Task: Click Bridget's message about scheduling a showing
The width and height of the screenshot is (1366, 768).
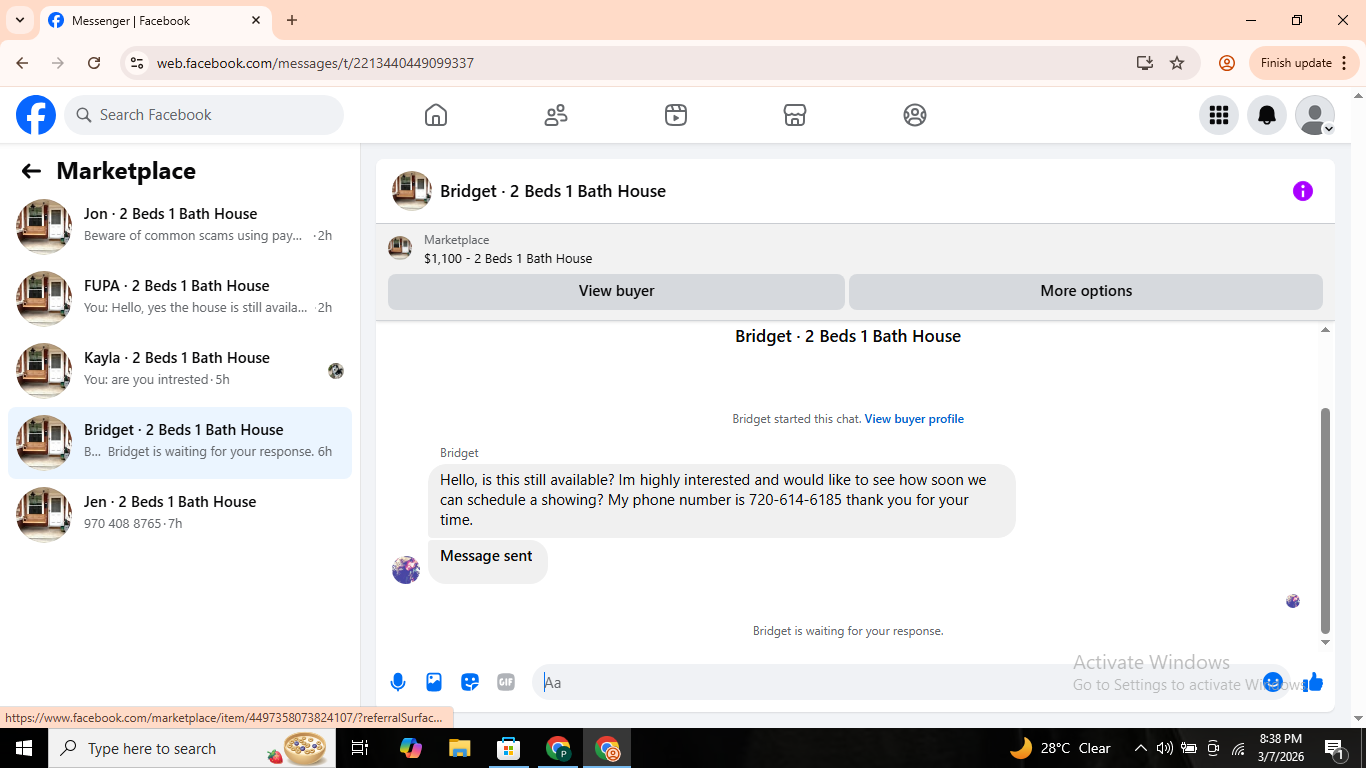Action: (x=722, y=500)
